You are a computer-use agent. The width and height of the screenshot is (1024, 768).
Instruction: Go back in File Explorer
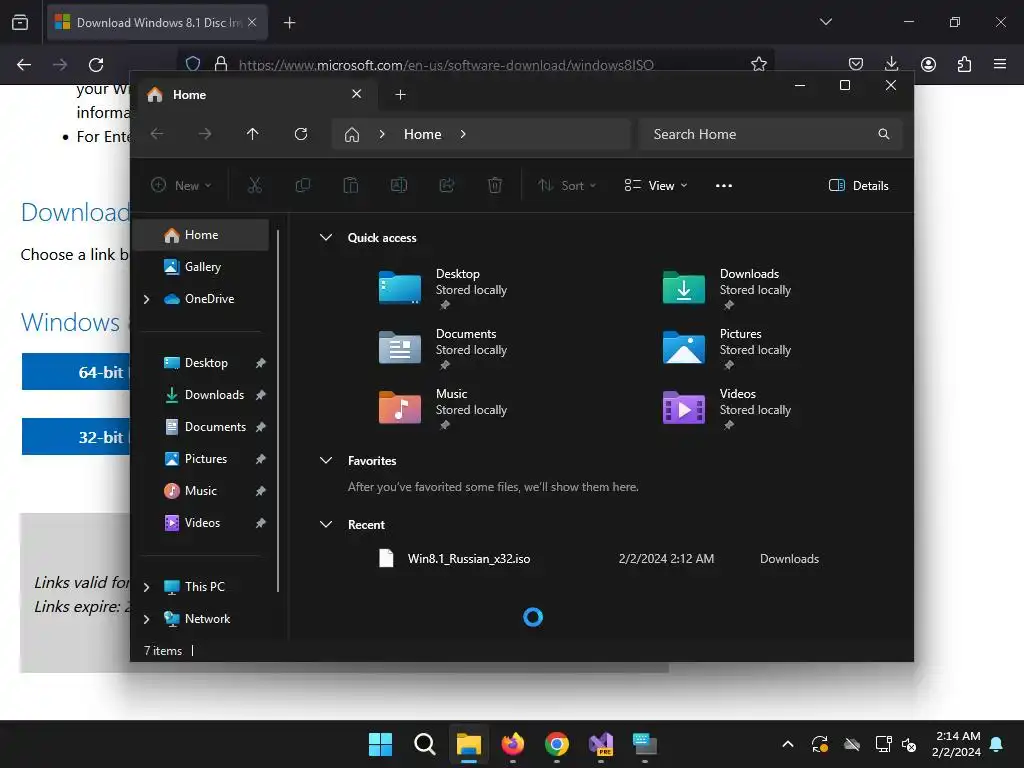click(x=157, y=134)
